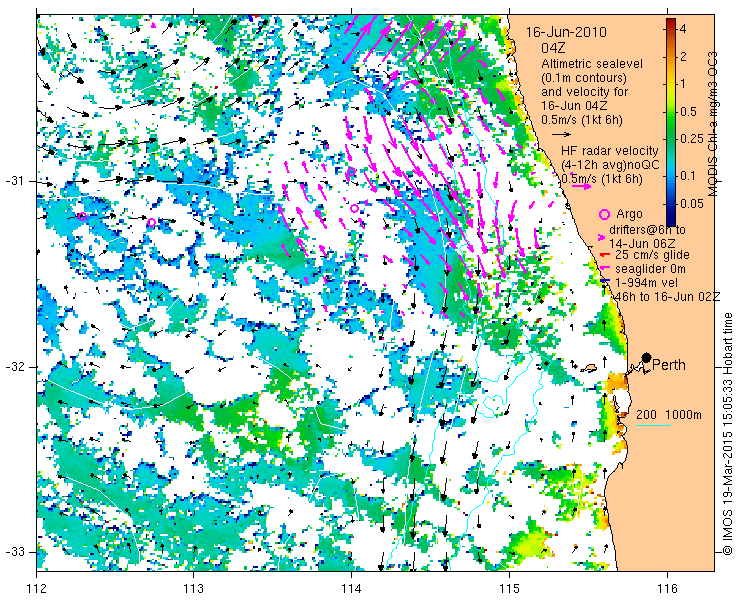Screen dimensions: 740x600
Task: Click the longitude '116' axis label
Action: point(667,589)
